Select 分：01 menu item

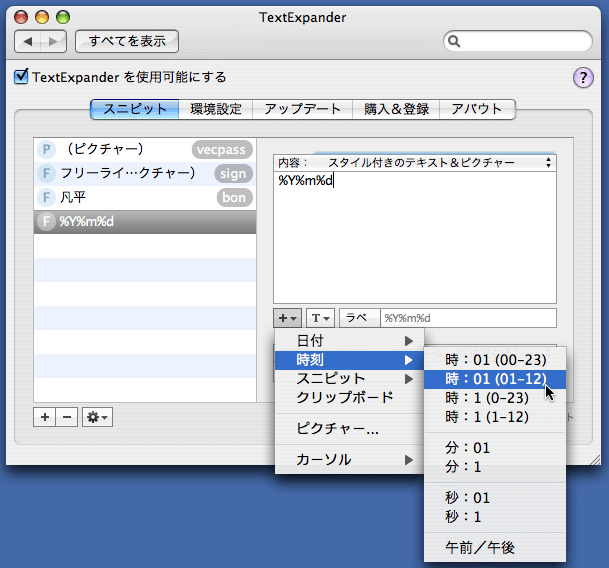point(495,448)
